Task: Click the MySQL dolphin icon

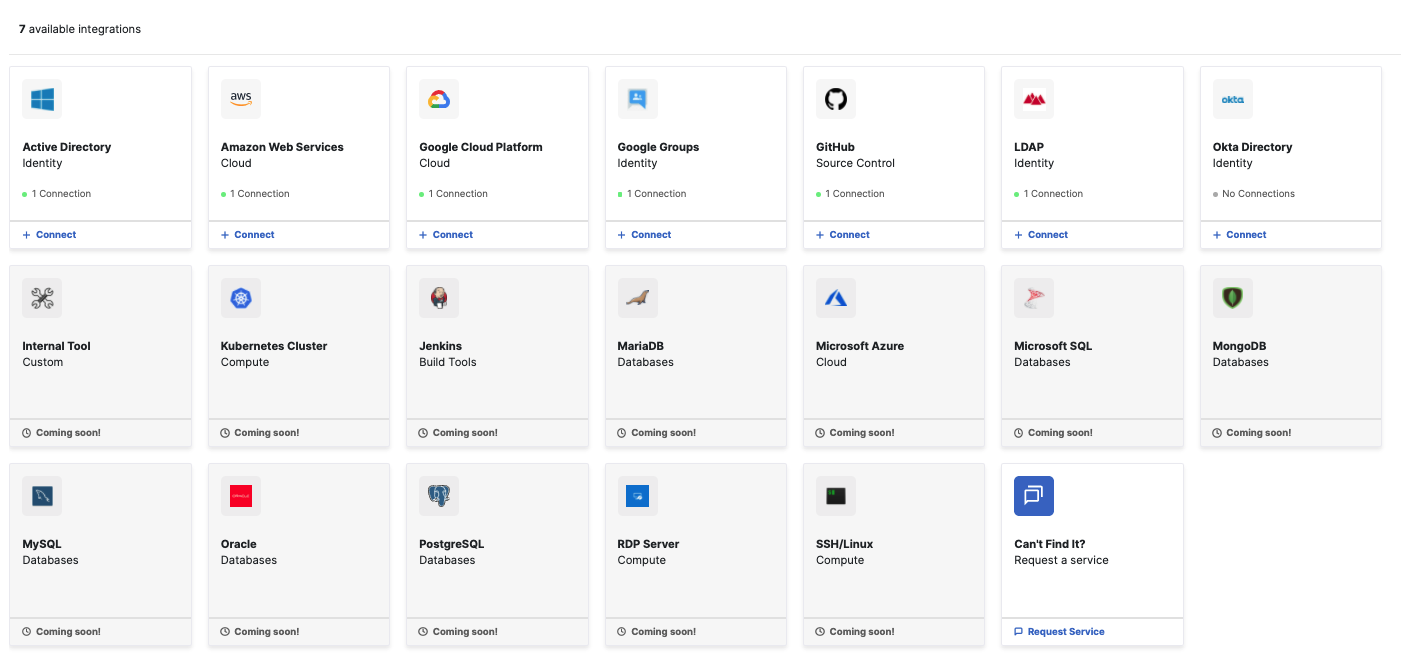Action: coord(42,496)
